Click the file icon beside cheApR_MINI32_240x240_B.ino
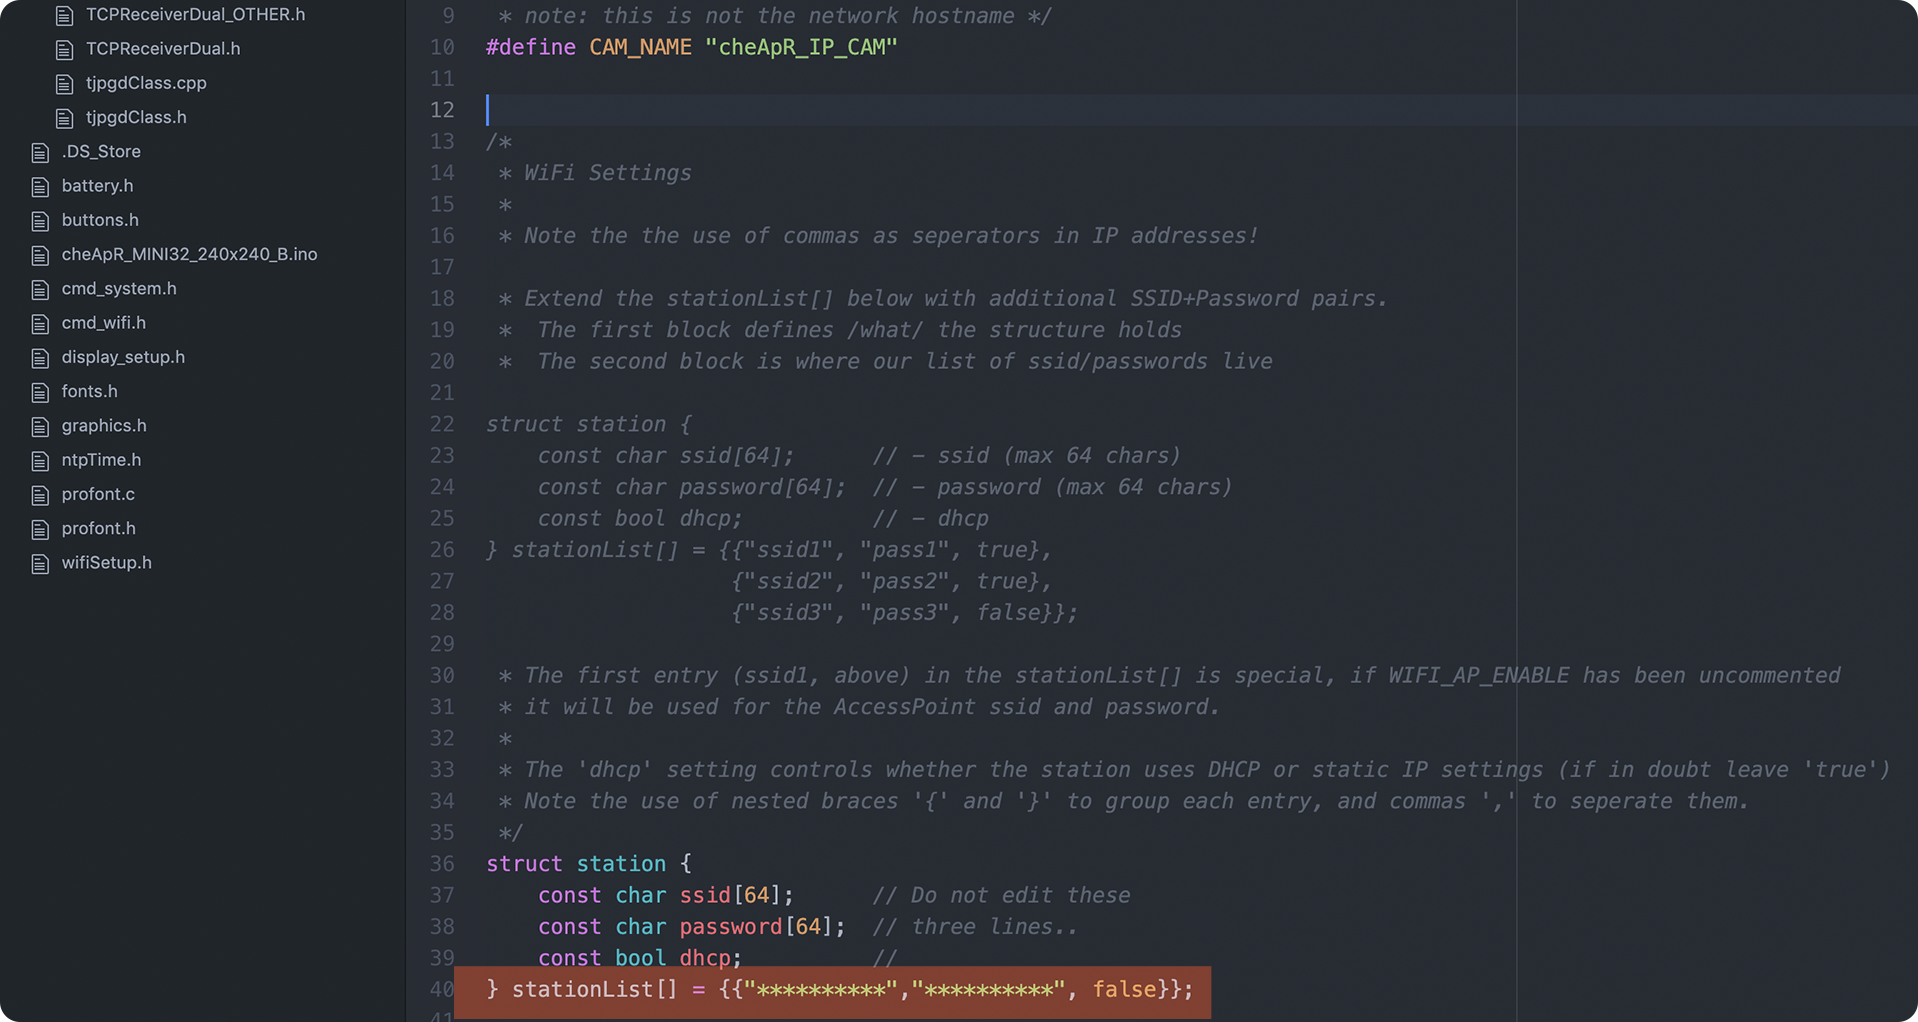 pyautogui.click(x=40, y=254)
